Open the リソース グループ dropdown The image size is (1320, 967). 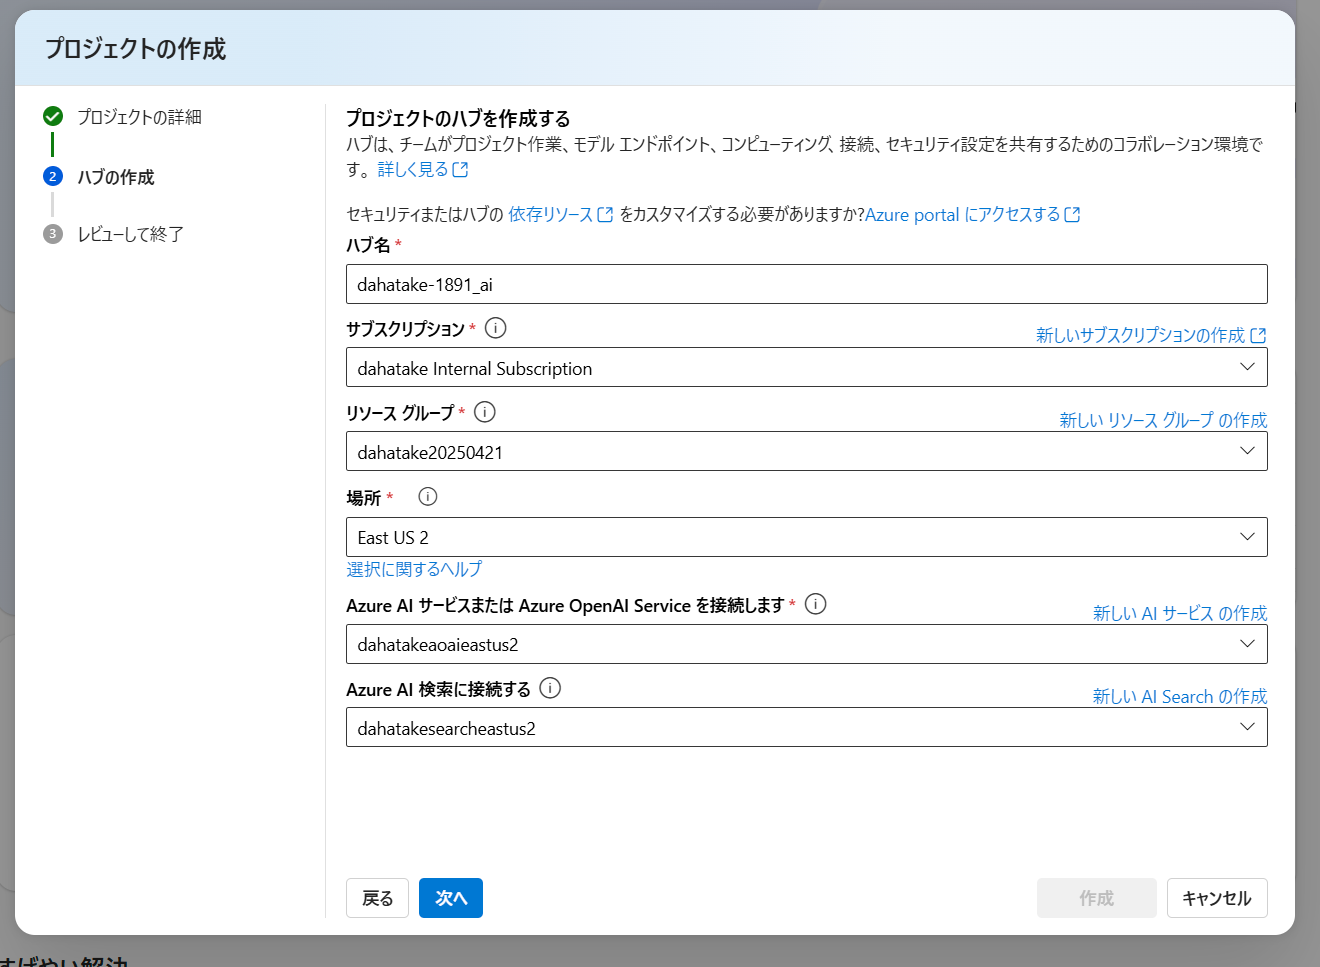click(x=807, y=452)
